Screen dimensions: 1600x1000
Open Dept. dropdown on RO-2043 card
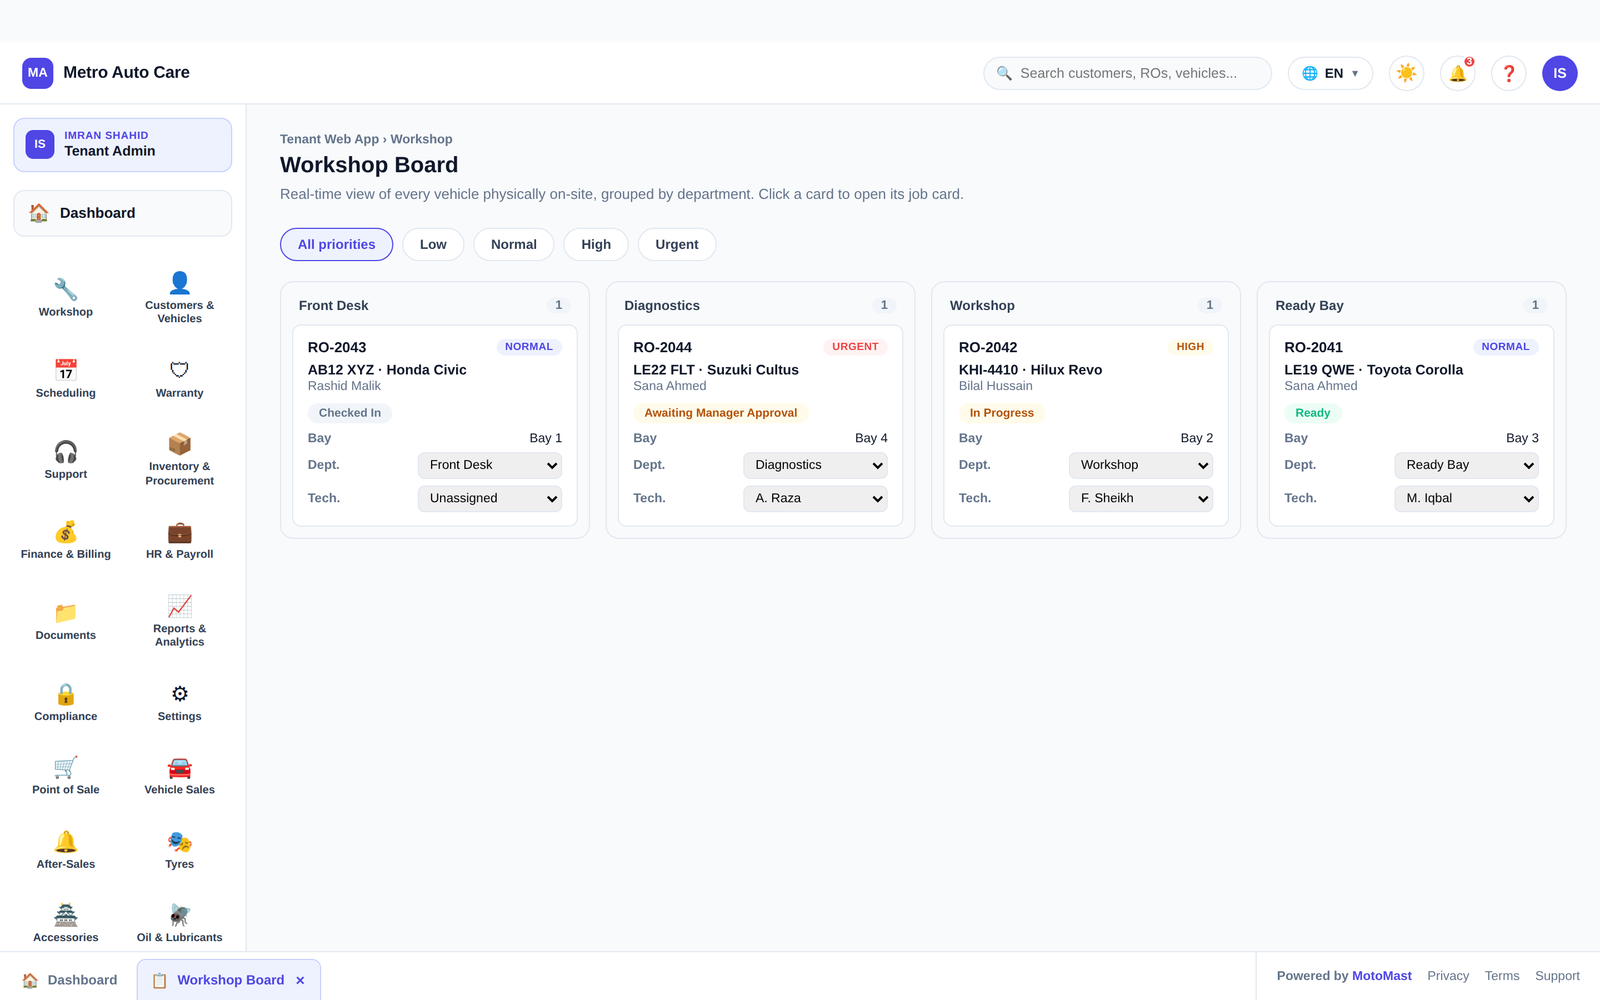pyautogui.click(x=490, y=465)
